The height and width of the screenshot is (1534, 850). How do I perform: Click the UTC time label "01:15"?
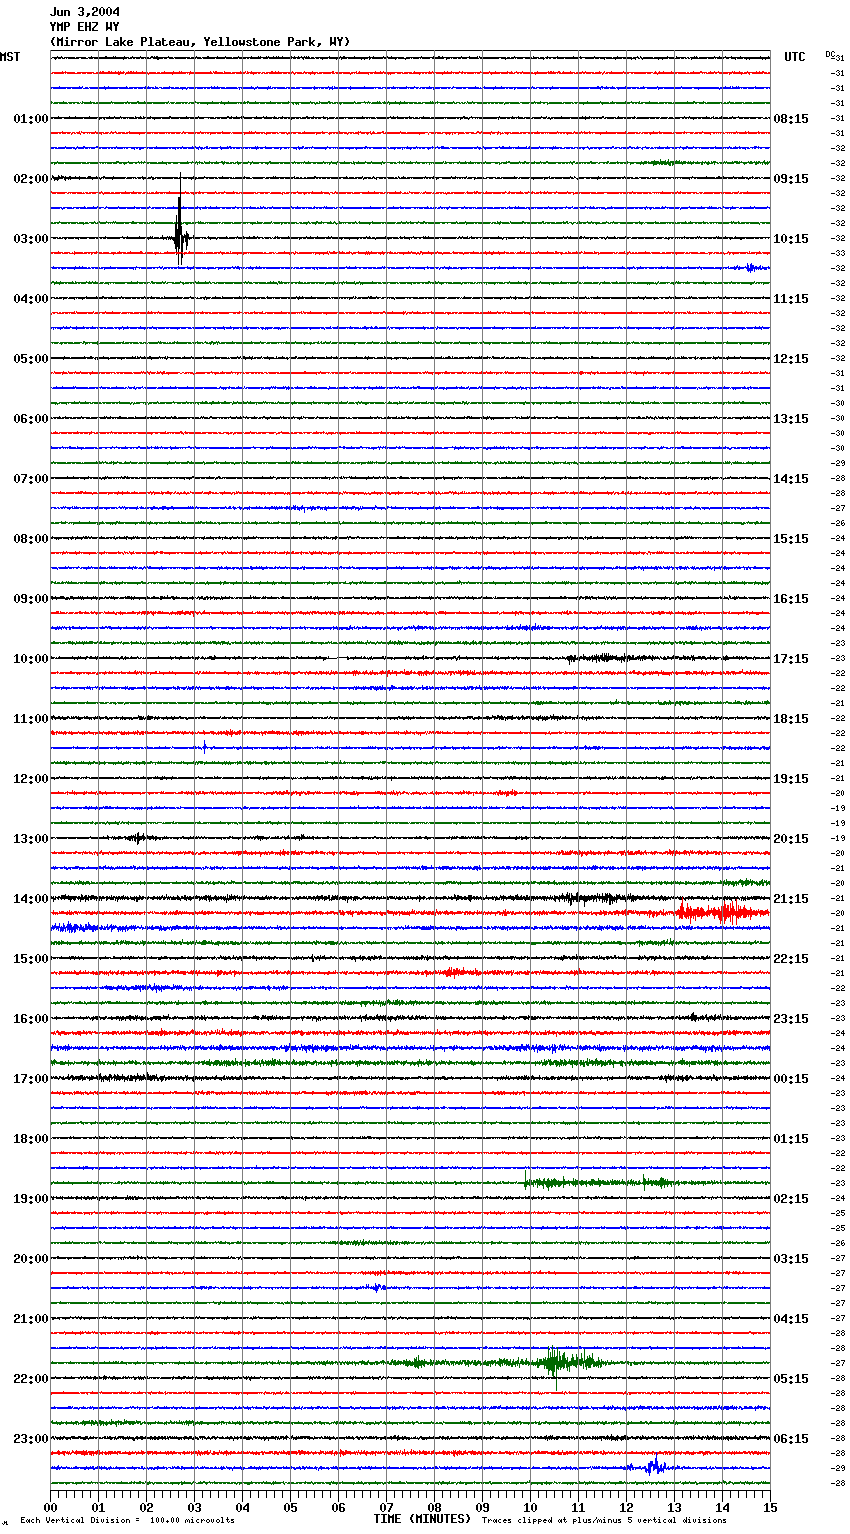[x=791, y=1139]
